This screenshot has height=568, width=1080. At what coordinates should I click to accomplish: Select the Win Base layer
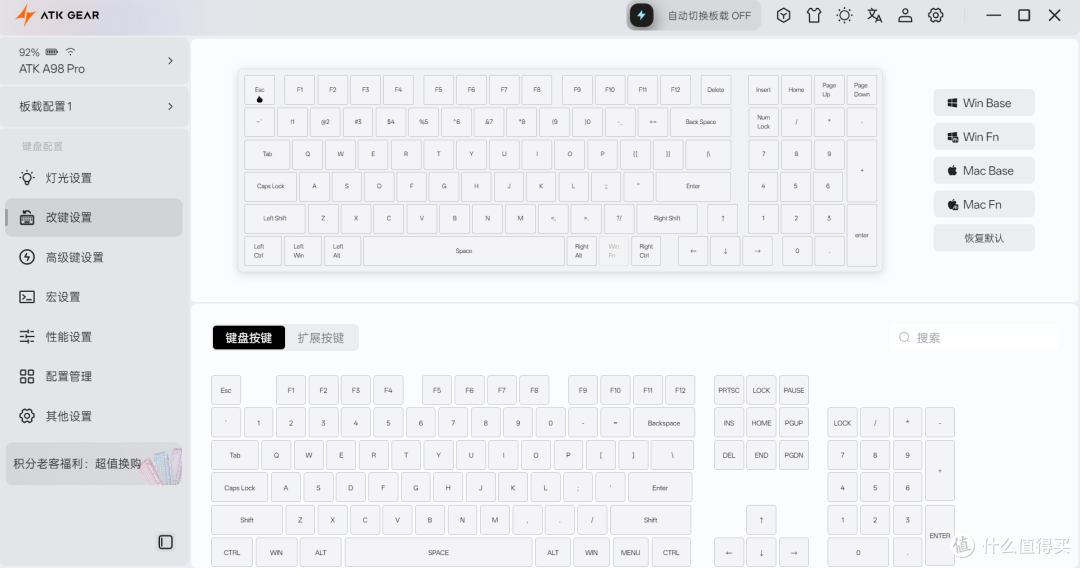pyautogui.click(x=984, y=103)
